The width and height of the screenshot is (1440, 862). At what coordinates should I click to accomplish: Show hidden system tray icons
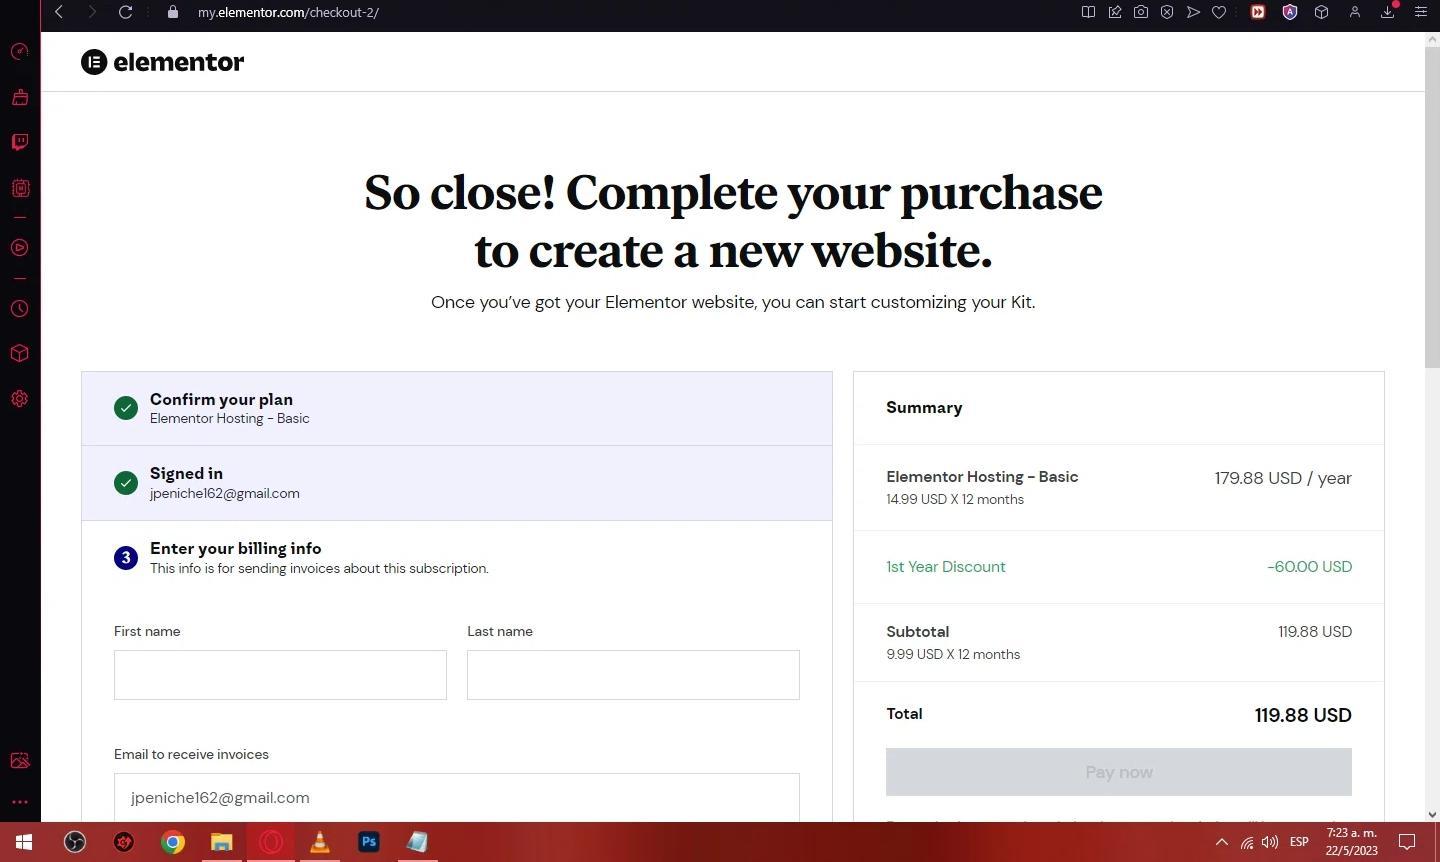click(1221, 842)
